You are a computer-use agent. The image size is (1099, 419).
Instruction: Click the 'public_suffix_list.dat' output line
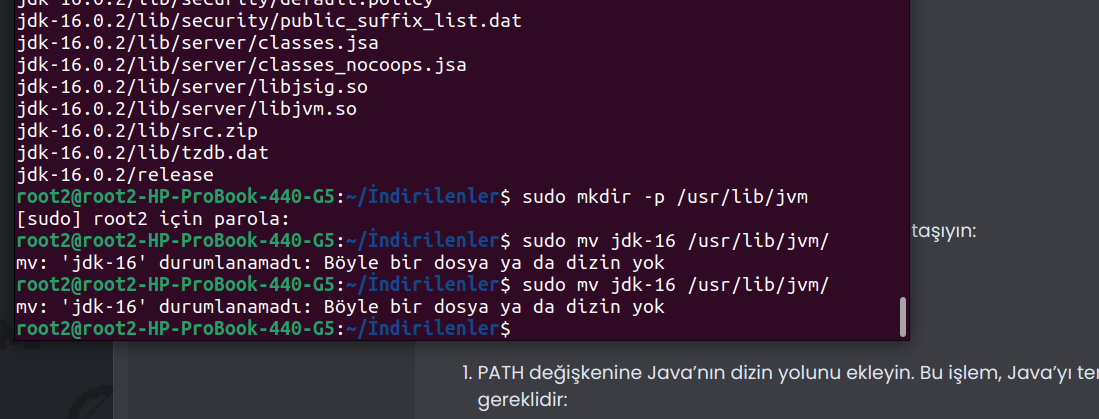(269, 21)
